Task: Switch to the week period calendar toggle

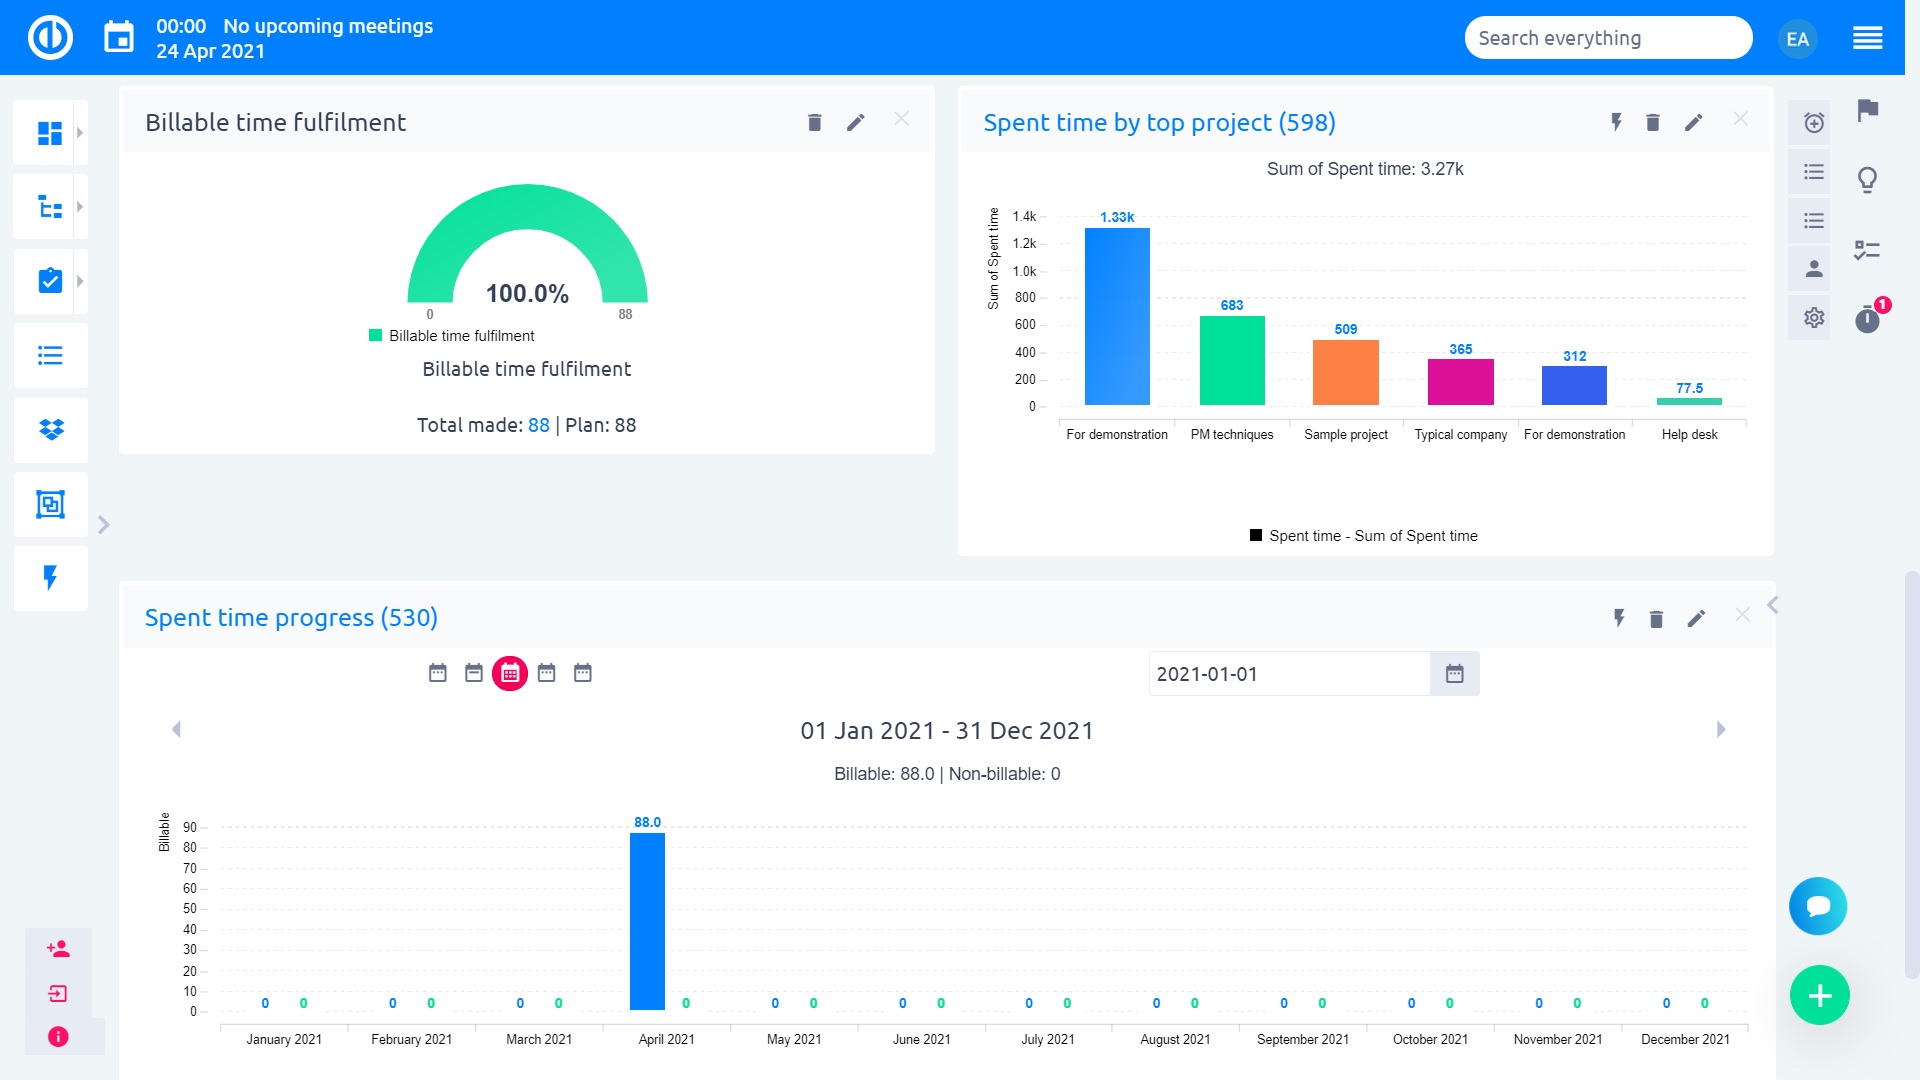Action: (x=474, y=673)
